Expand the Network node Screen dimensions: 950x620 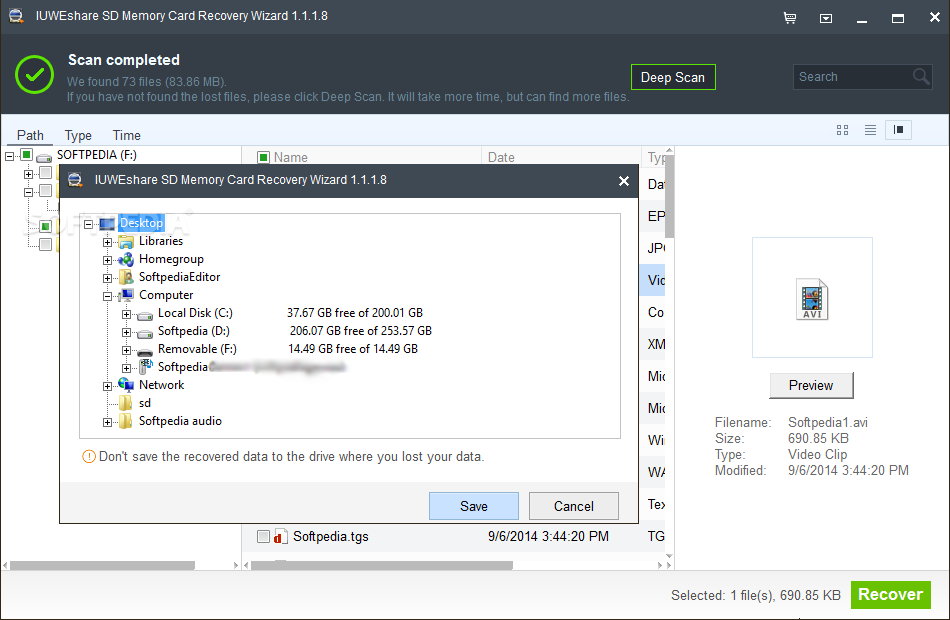[x=107, y=386]
